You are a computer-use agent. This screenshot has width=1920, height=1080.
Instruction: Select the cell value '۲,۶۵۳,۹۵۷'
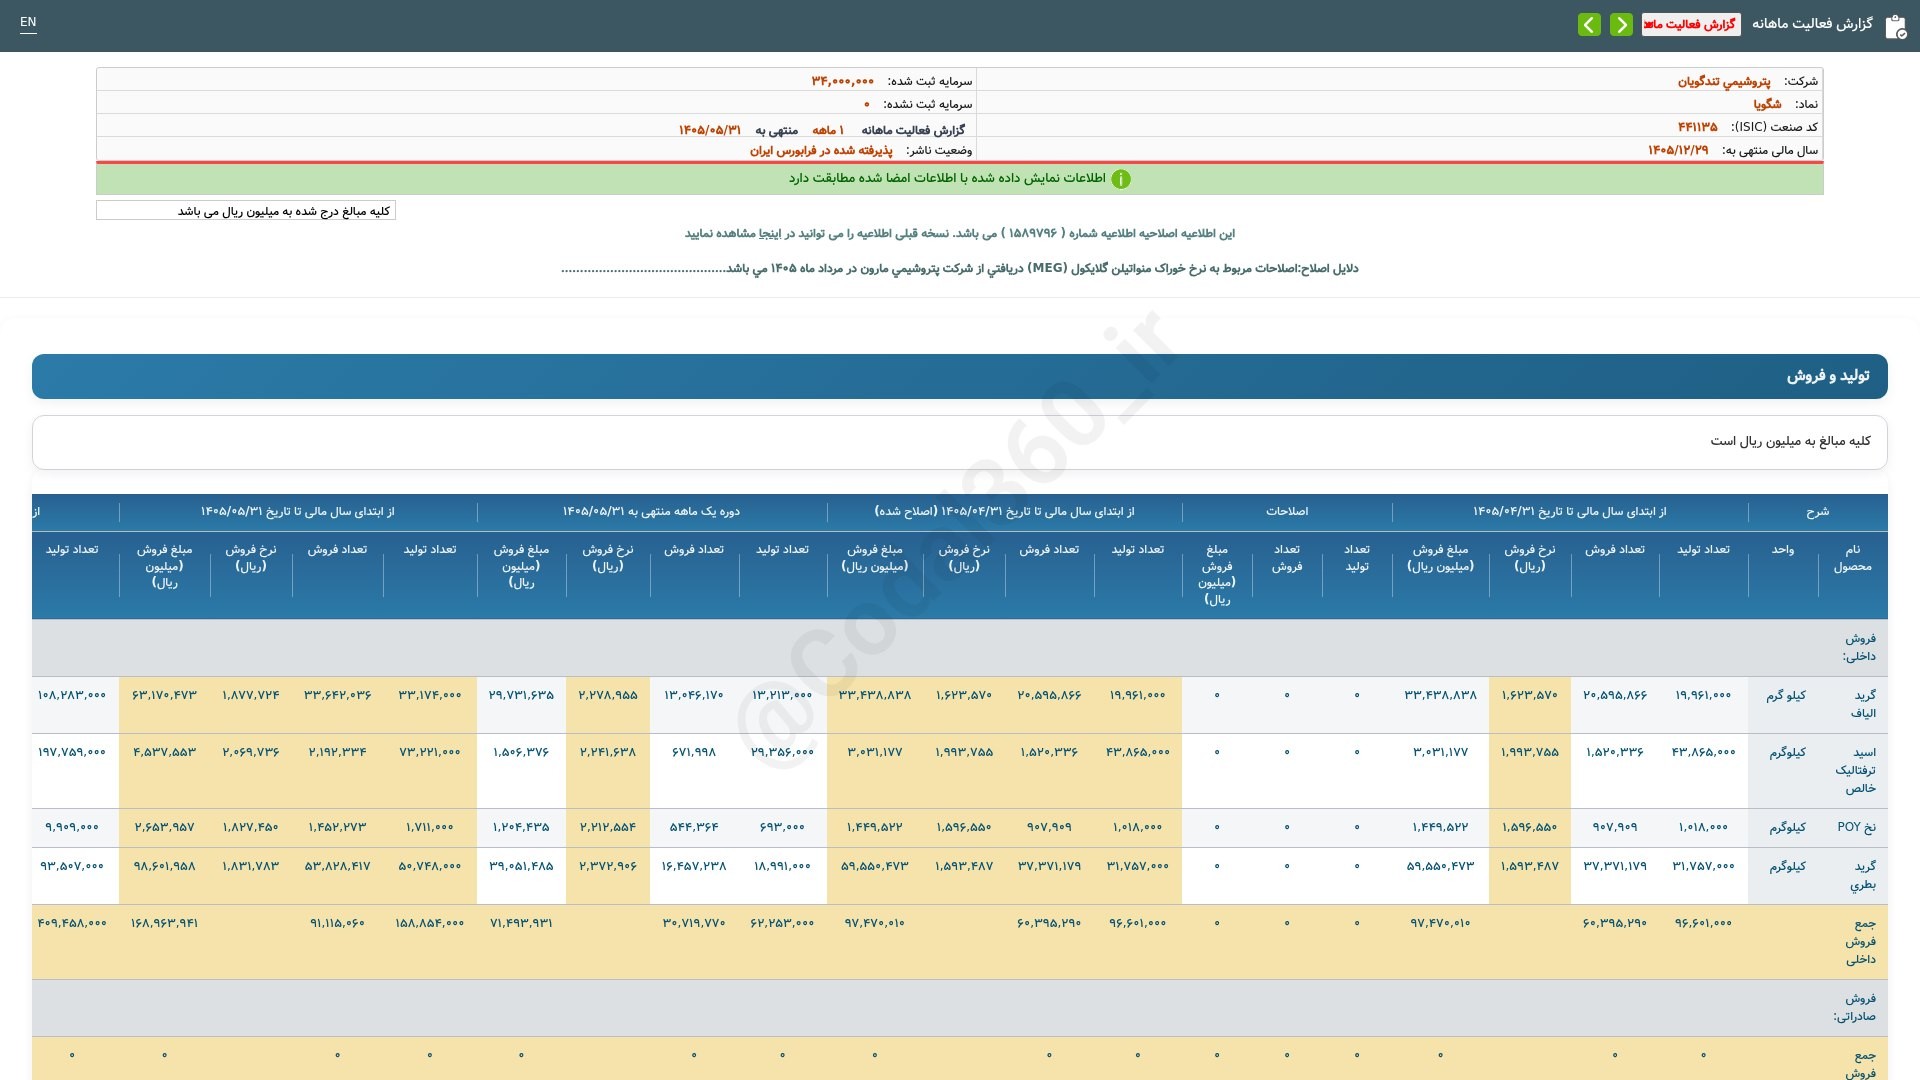click(164, 827)
